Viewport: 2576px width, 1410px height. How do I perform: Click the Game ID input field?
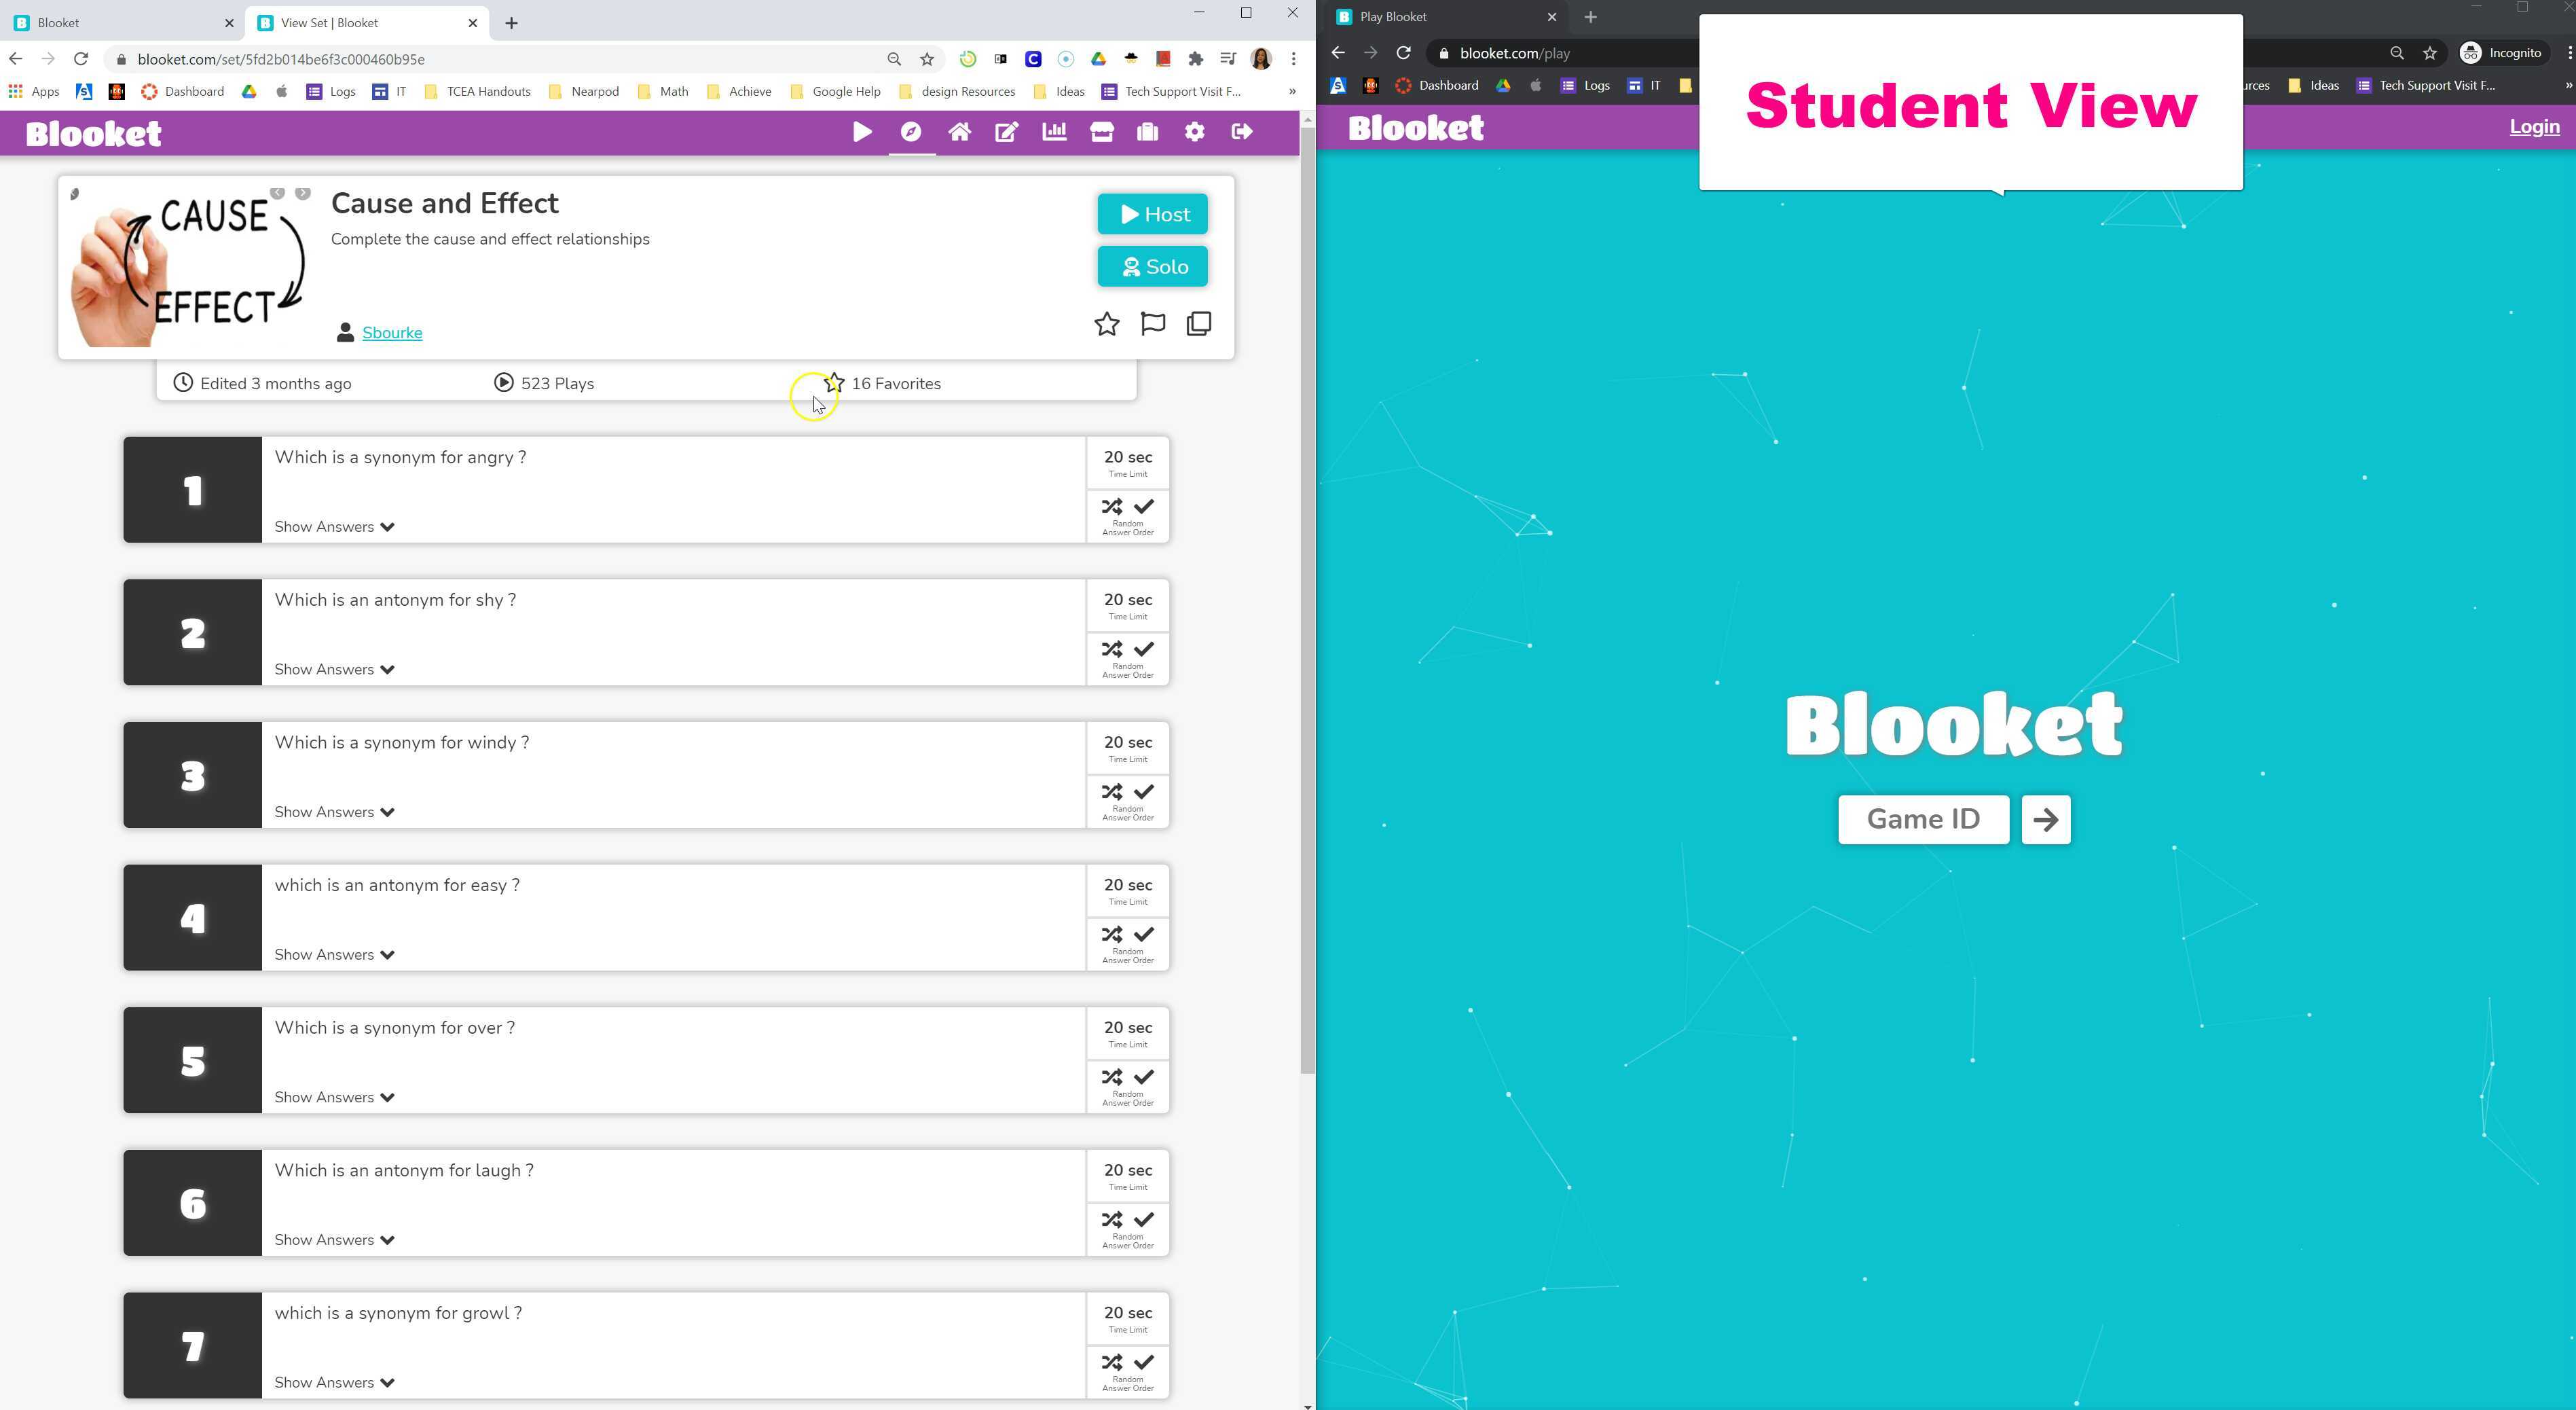point(1923,820)
